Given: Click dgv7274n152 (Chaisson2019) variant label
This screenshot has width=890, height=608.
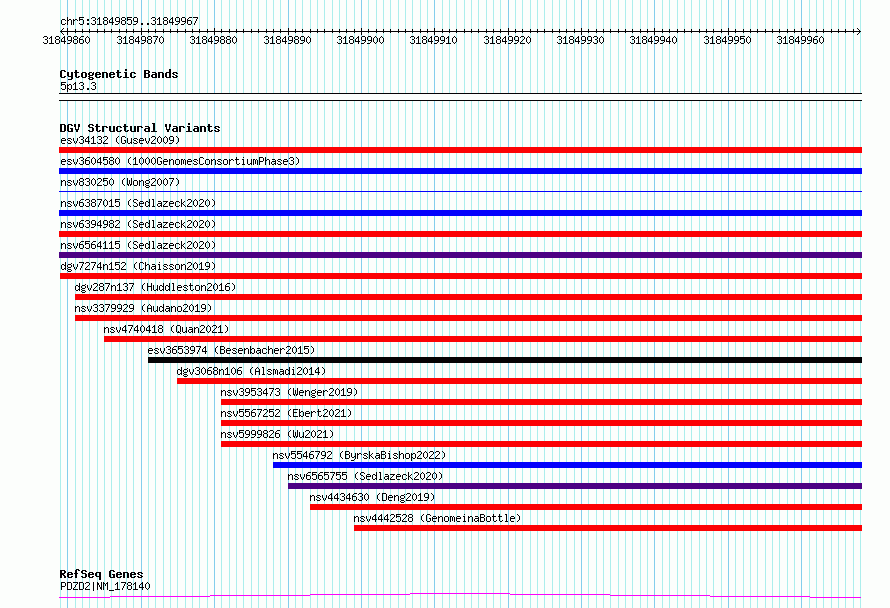Looking at the screenshot, I should tap(138, 266).
